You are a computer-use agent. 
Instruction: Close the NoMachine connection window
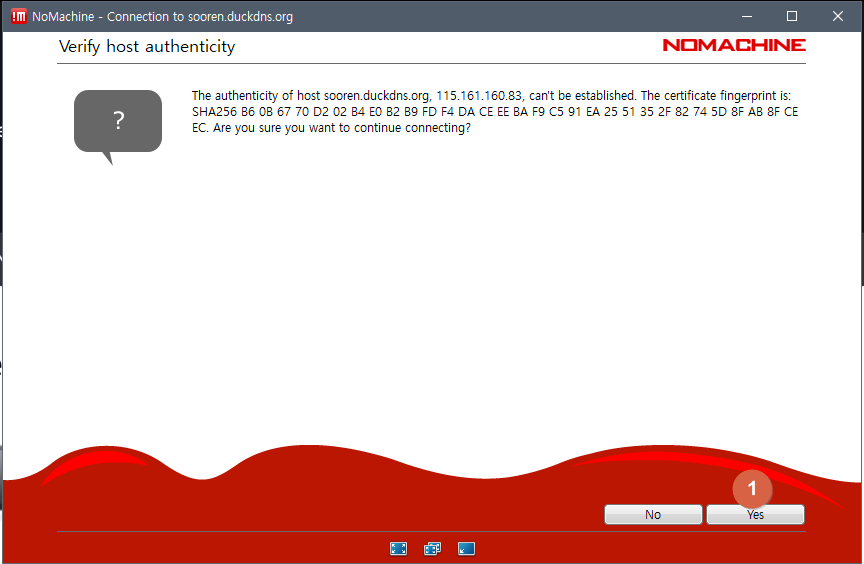tap(838, 16)
